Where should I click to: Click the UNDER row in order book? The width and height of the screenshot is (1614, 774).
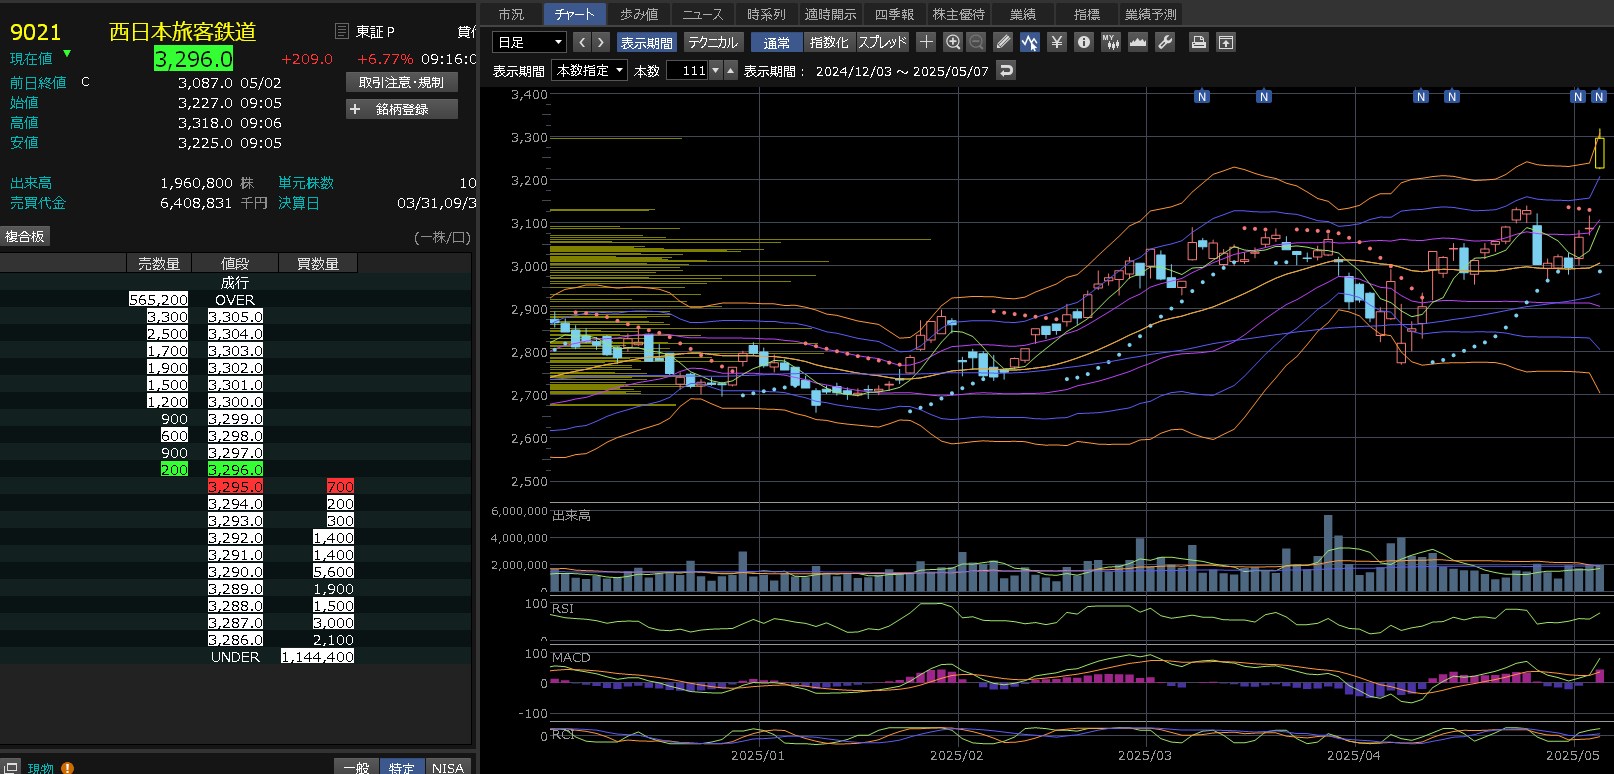(x=235, y=657)
